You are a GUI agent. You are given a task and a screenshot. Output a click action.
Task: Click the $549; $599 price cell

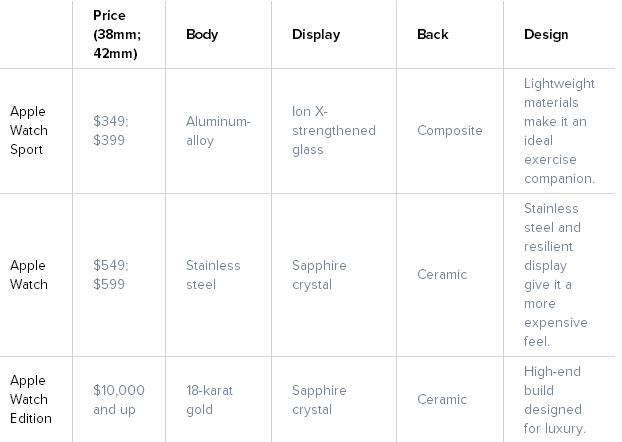coord(111,275)
